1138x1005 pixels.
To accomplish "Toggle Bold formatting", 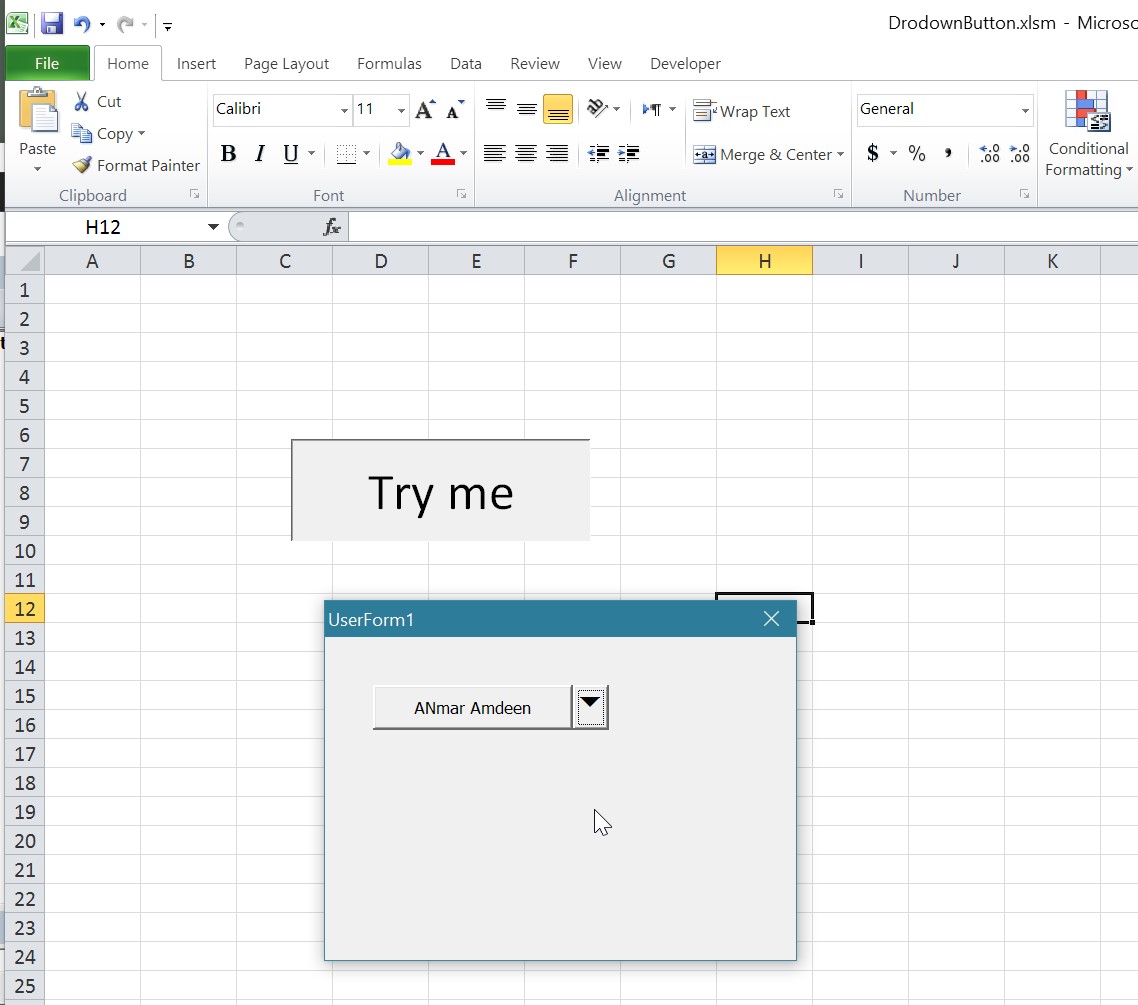I will (x=228, y=154).
